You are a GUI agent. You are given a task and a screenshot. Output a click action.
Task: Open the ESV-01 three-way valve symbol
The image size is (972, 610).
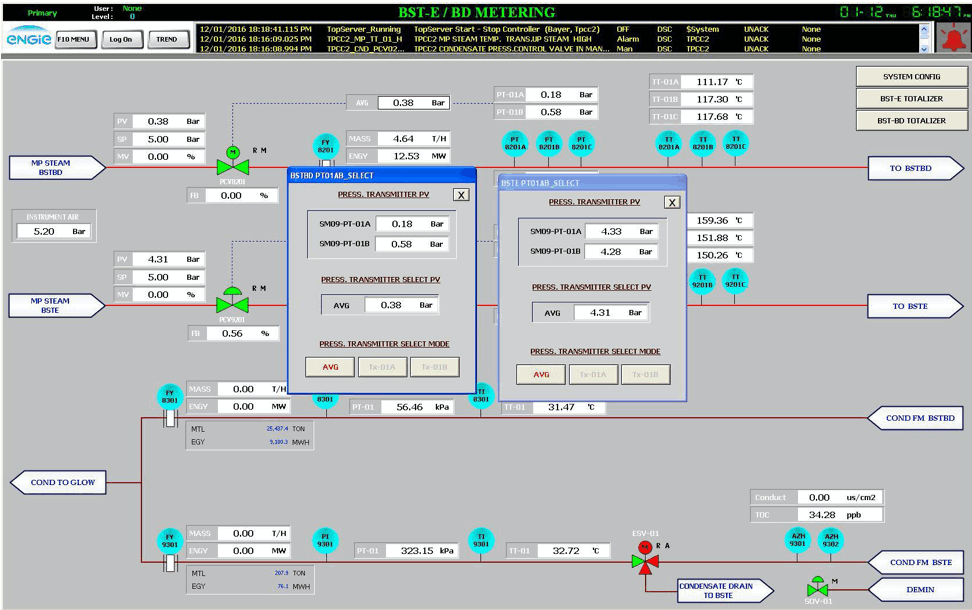(645, 558)
